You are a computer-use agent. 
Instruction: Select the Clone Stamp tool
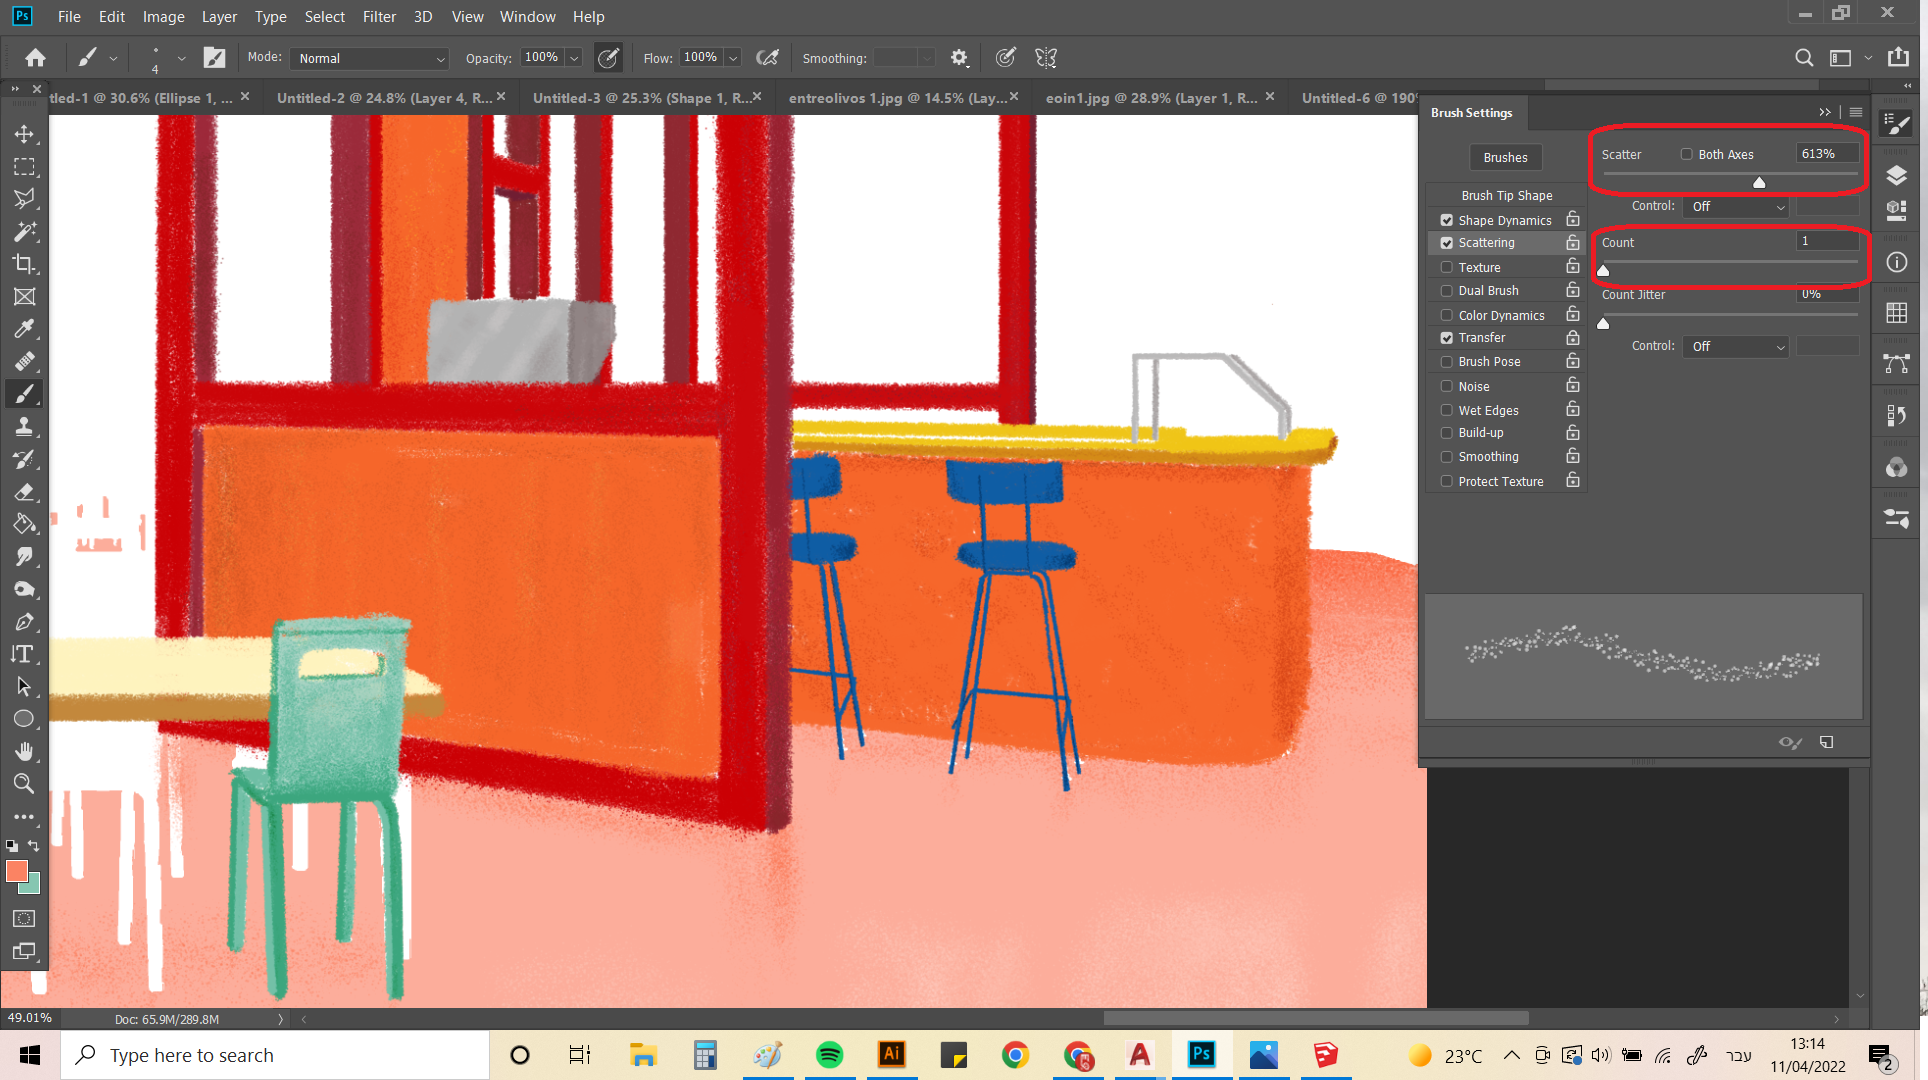pyautogui.click(x=25, y=427)
